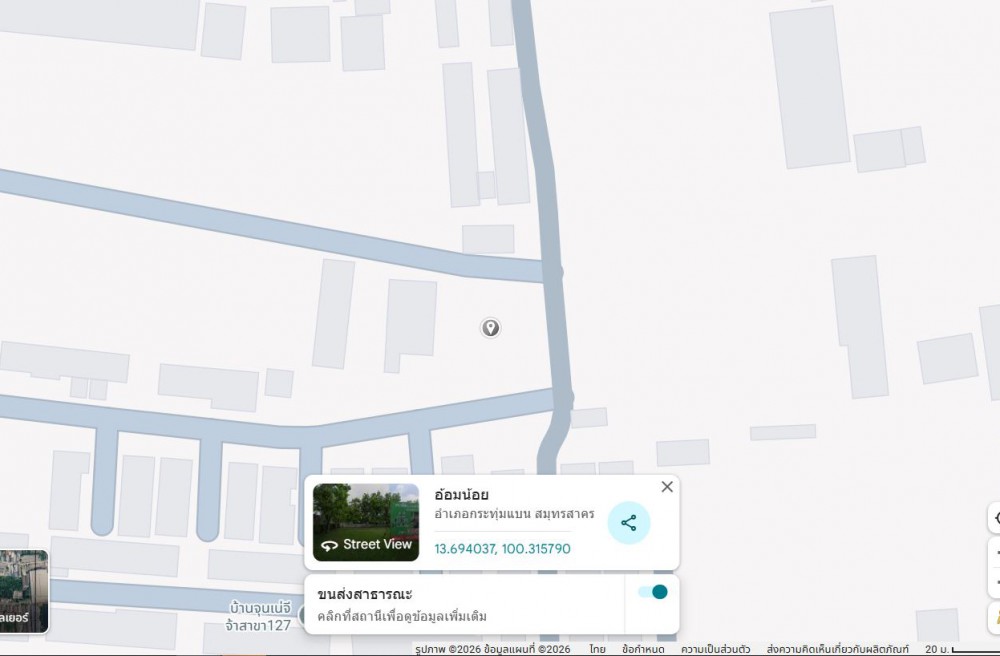This screenshot has height=656, width=1000.
Task: Open the ข้อกำหนด terms link
Action: click(643, 649)
